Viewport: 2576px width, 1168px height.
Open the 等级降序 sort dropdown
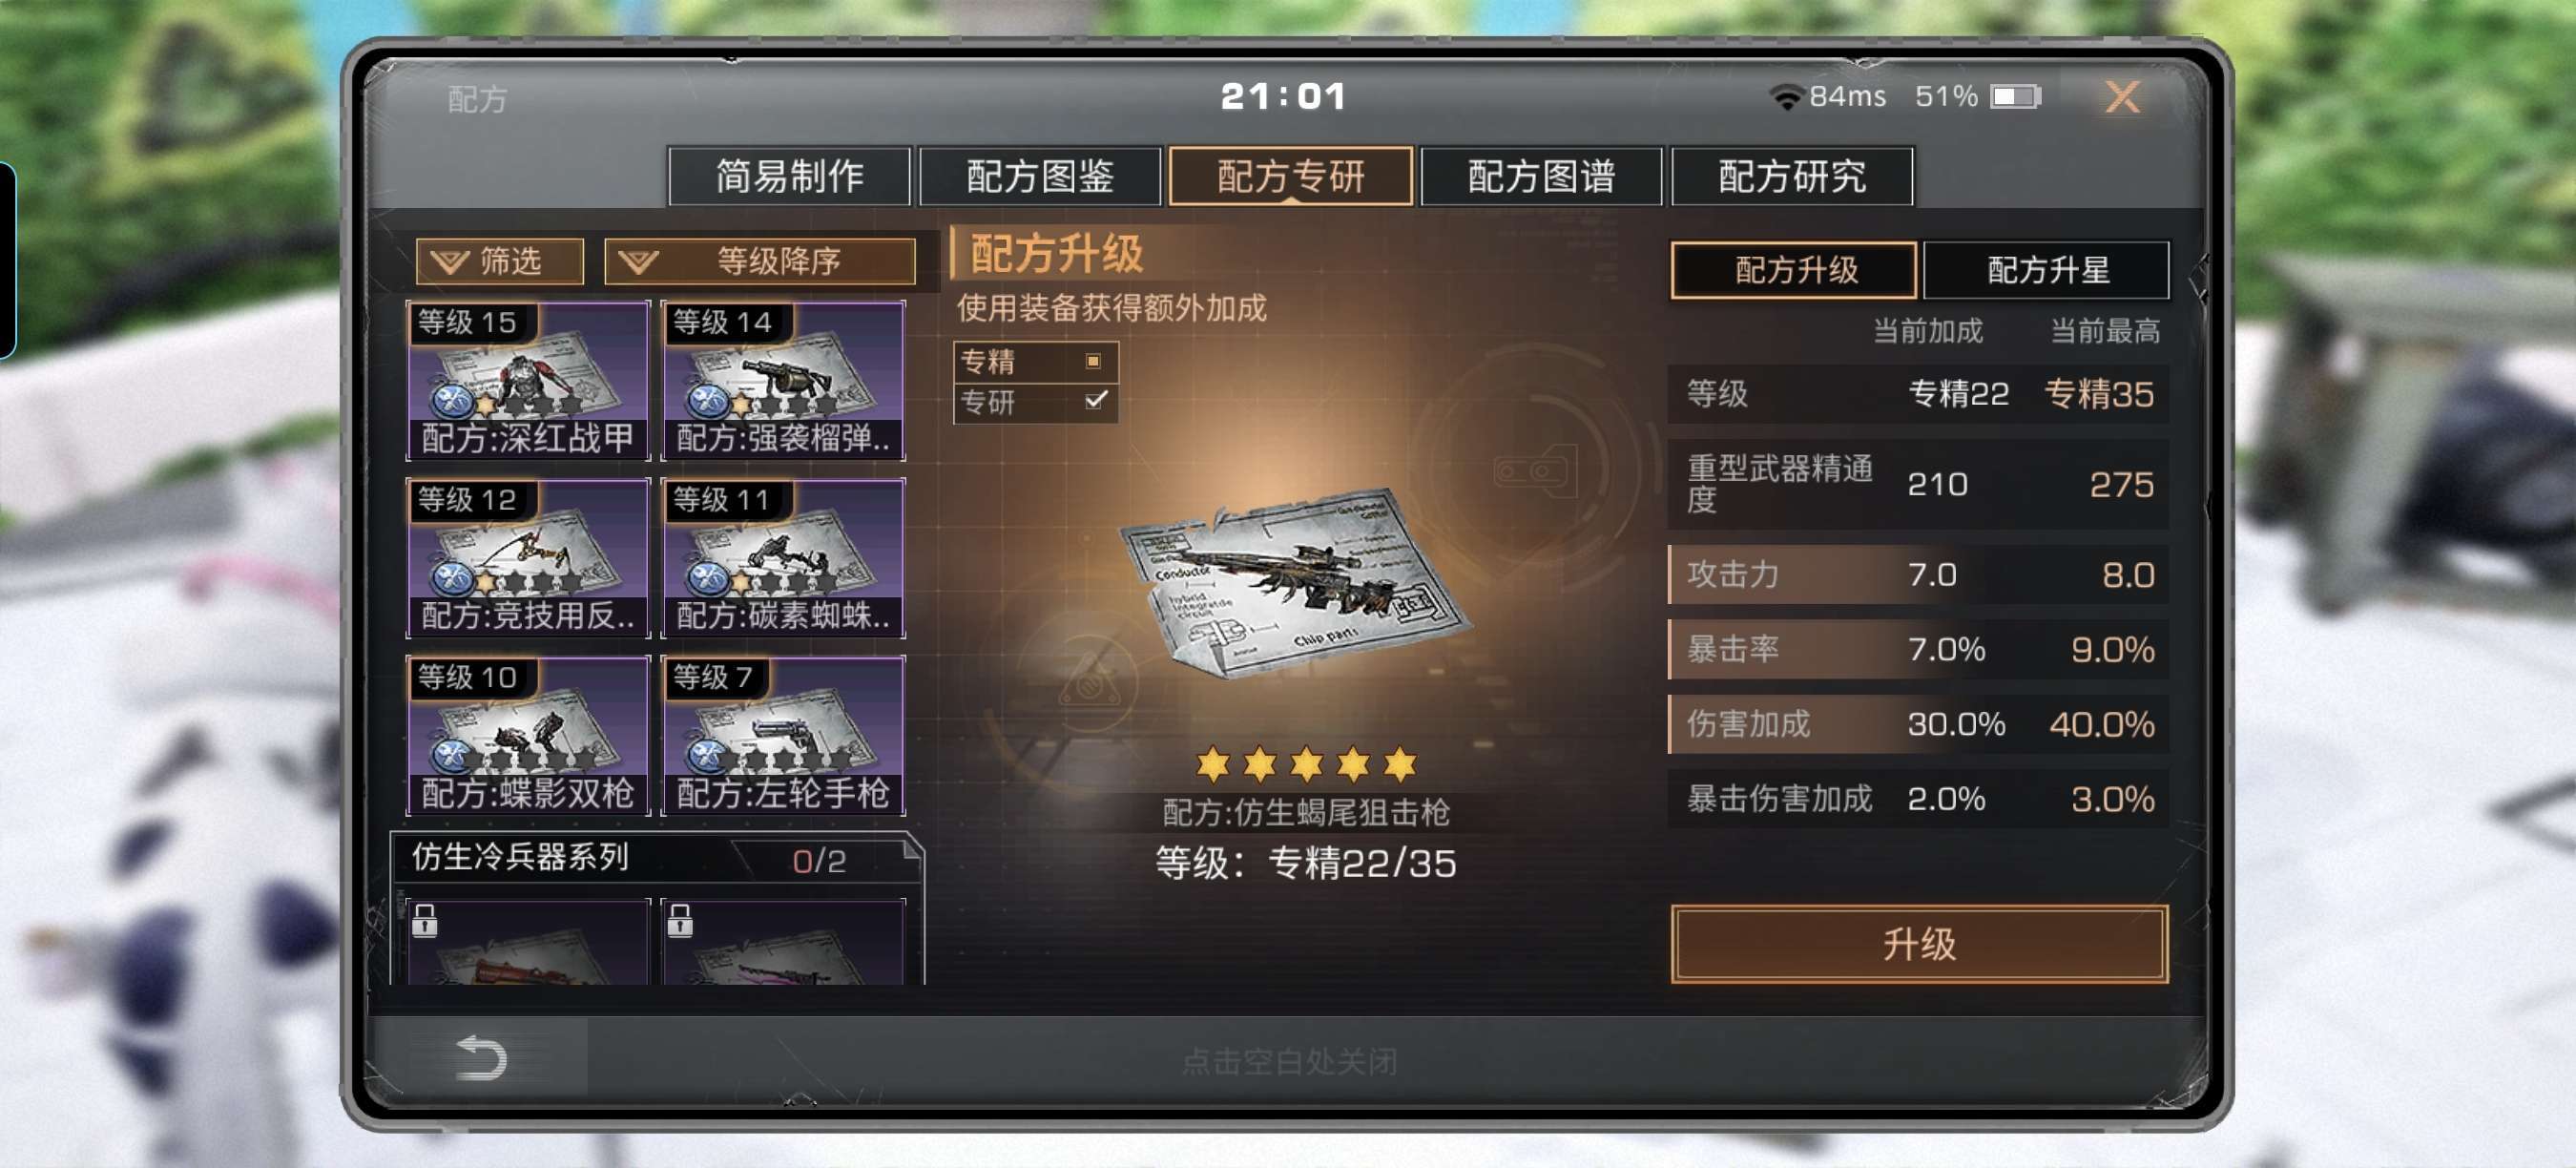click(x=760, y=261)
